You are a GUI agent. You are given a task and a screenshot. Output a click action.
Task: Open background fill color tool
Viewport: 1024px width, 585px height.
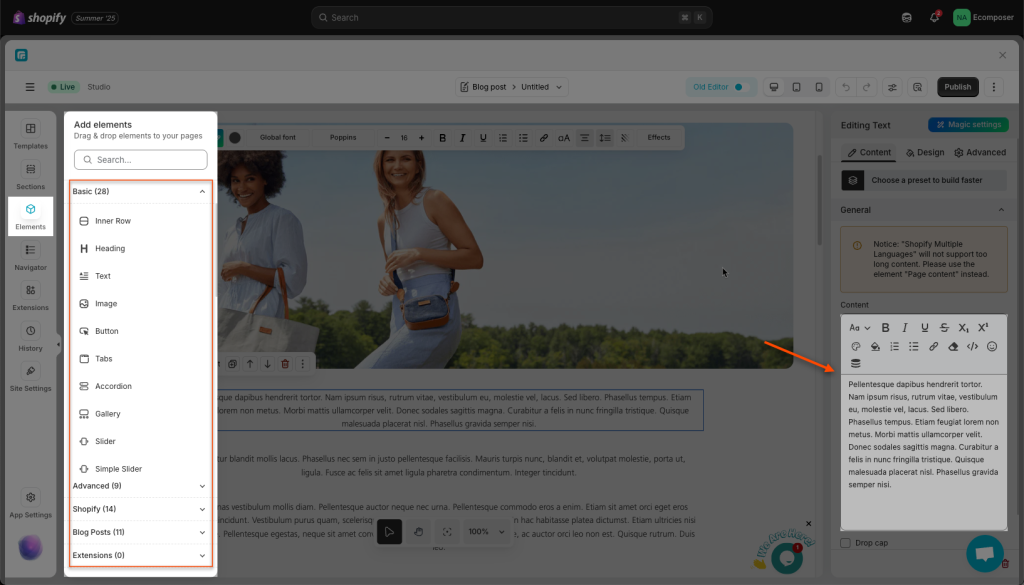(875, 347)
